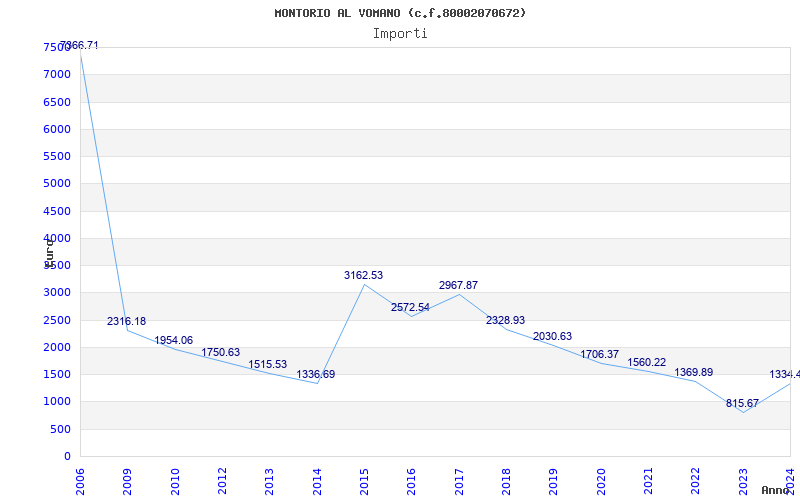The width and height of the screenshot is (800, 500).
Task: Click x-axis year 2021
Action: (x=648, y=481)
